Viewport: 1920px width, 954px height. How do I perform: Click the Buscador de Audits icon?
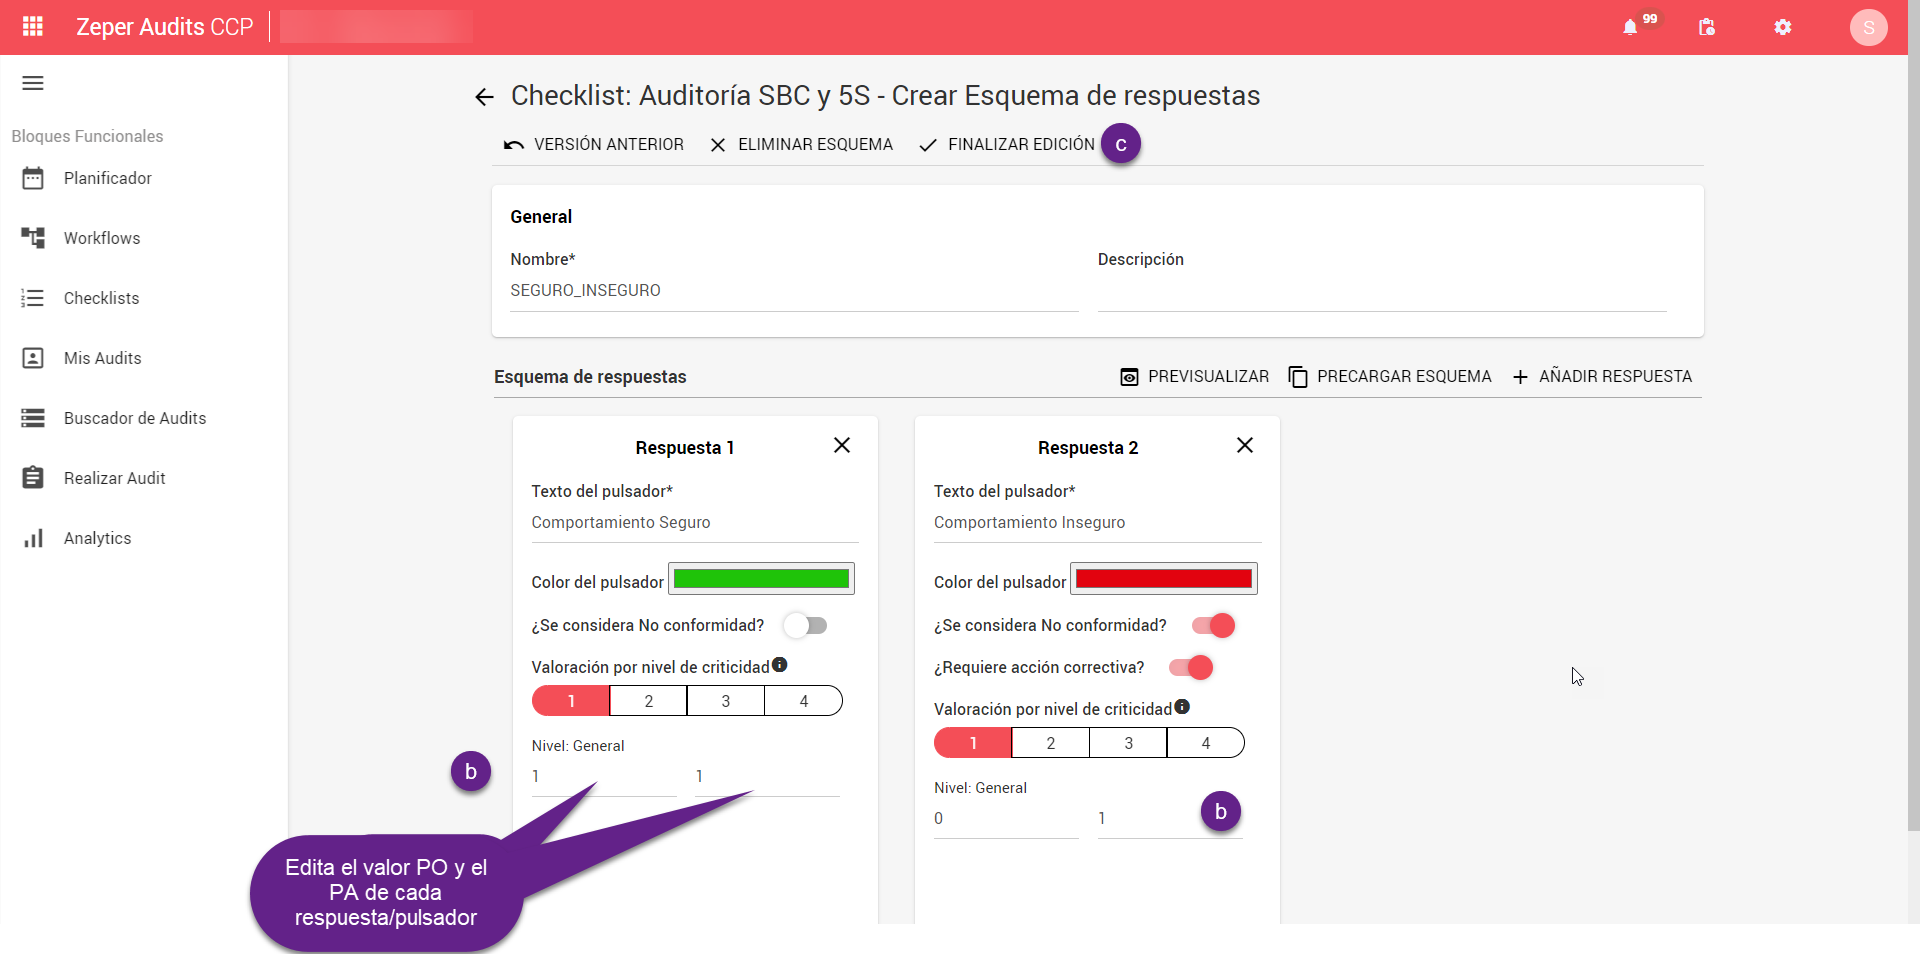click(x=33, y=418)
